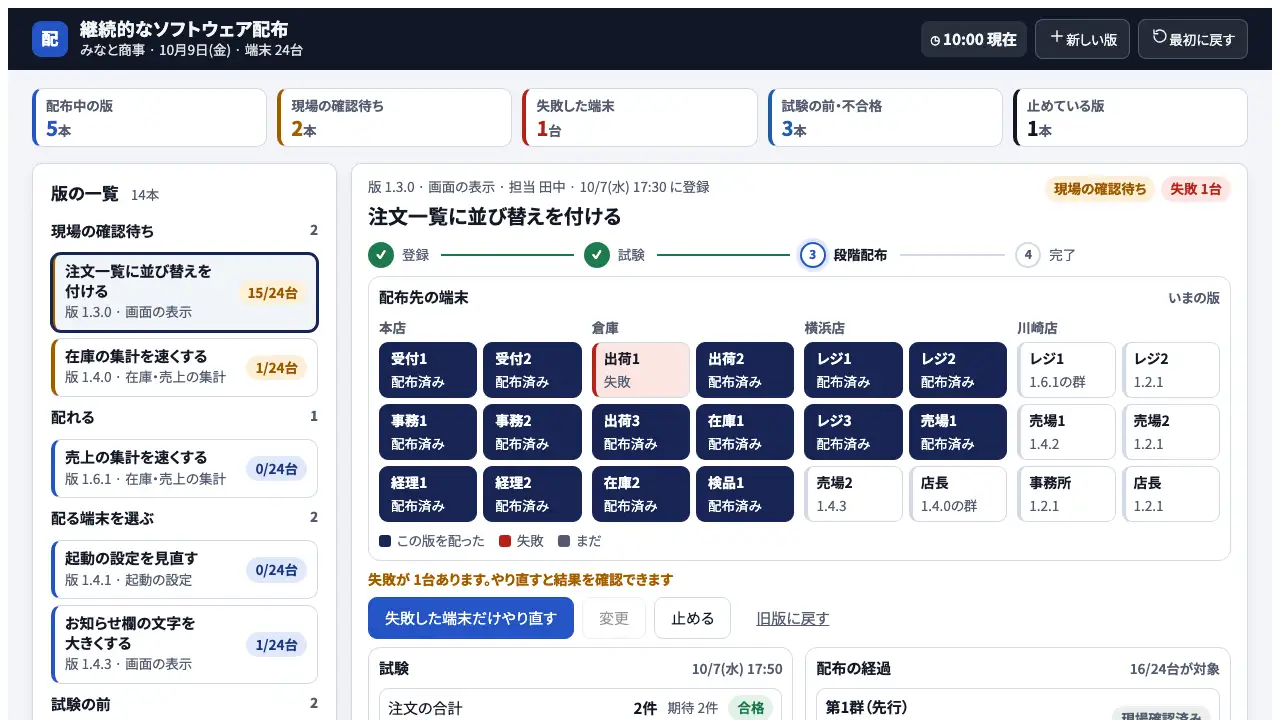
Task: Open the 試験の前・不合格 summary card
Action: 885,118
